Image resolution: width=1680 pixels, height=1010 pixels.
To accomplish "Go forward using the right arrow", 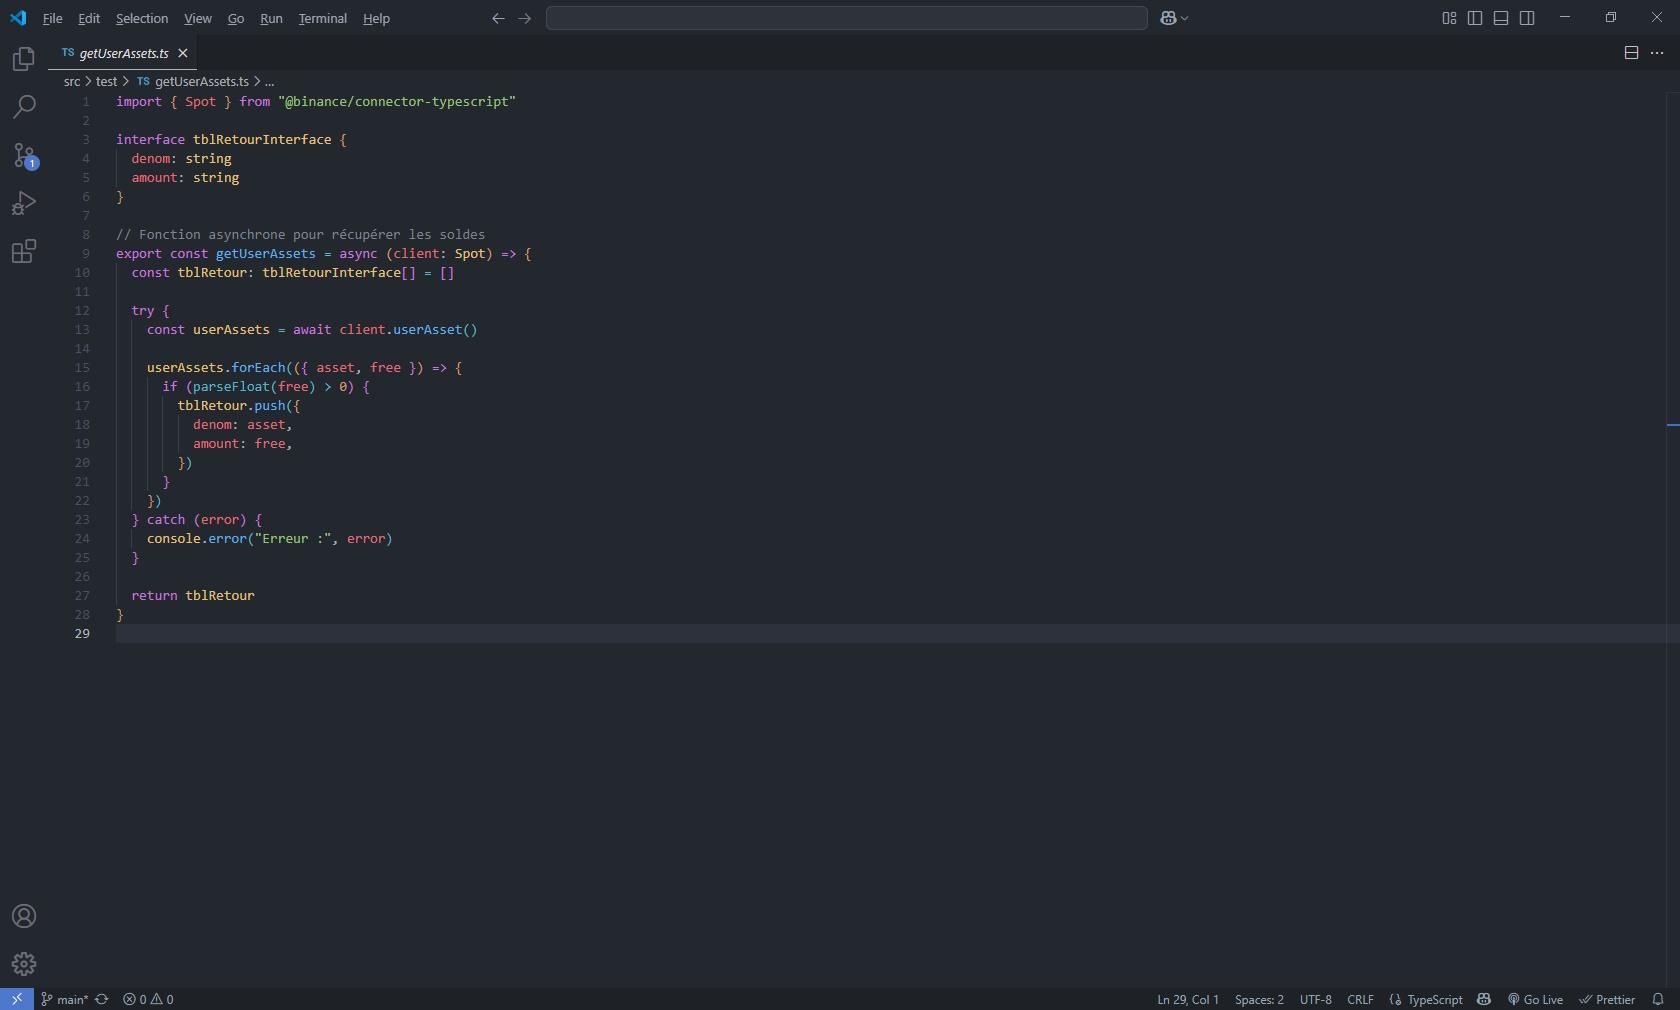I will 524,18.
